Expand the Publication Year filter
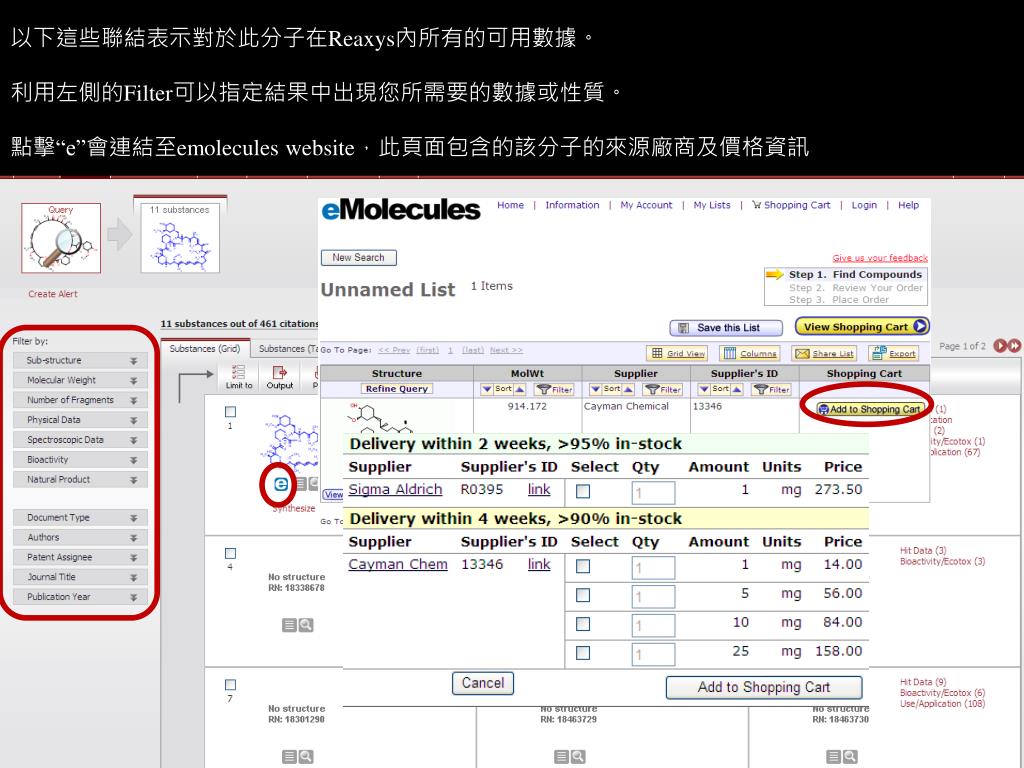 coord(80,597)
